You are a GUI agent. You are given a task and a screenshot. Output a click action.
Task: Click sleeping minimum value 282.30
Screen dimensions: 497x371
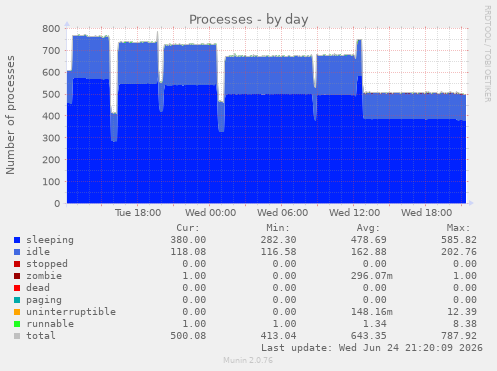[x=278, y=240]
